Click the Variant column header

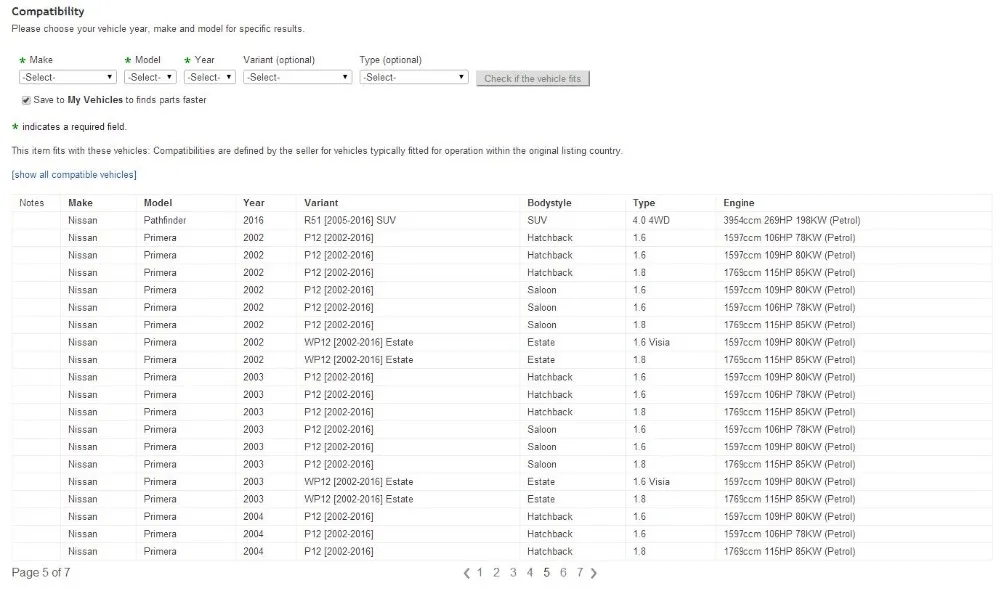pos(321,203)
